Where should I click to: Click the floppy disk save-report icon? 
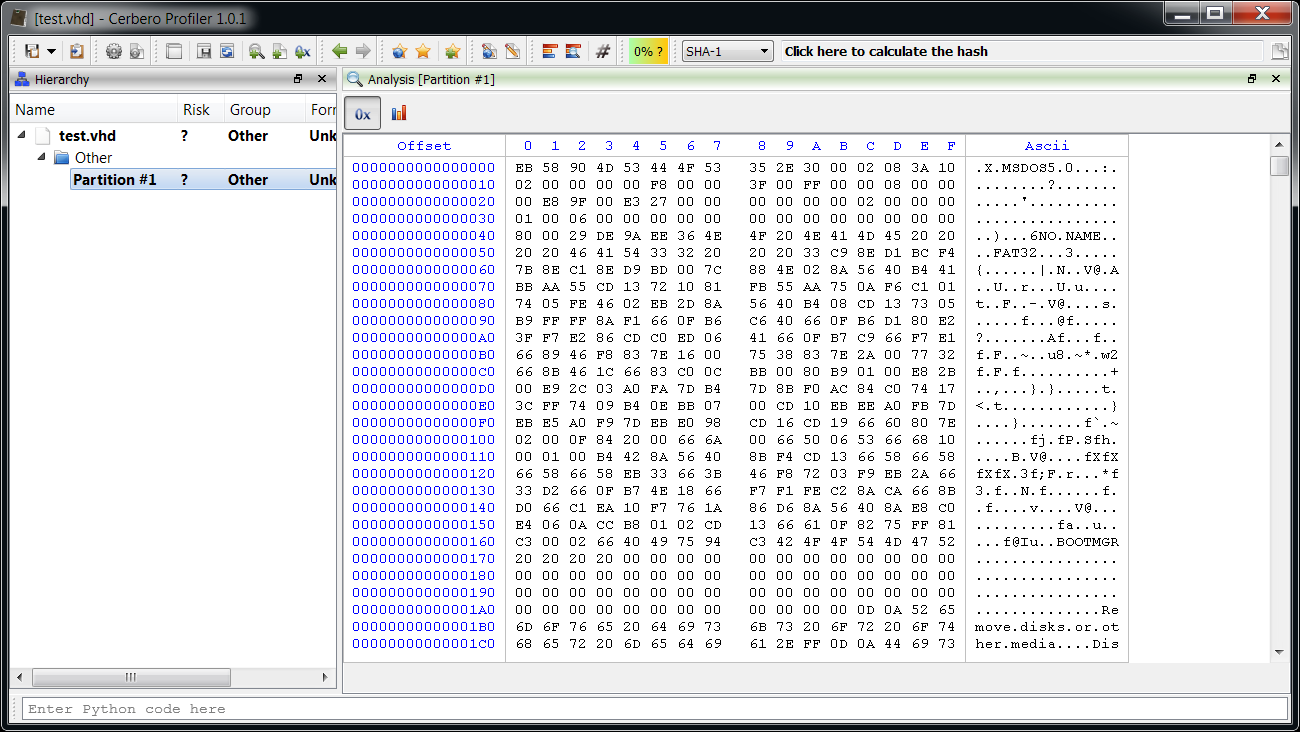204,51
